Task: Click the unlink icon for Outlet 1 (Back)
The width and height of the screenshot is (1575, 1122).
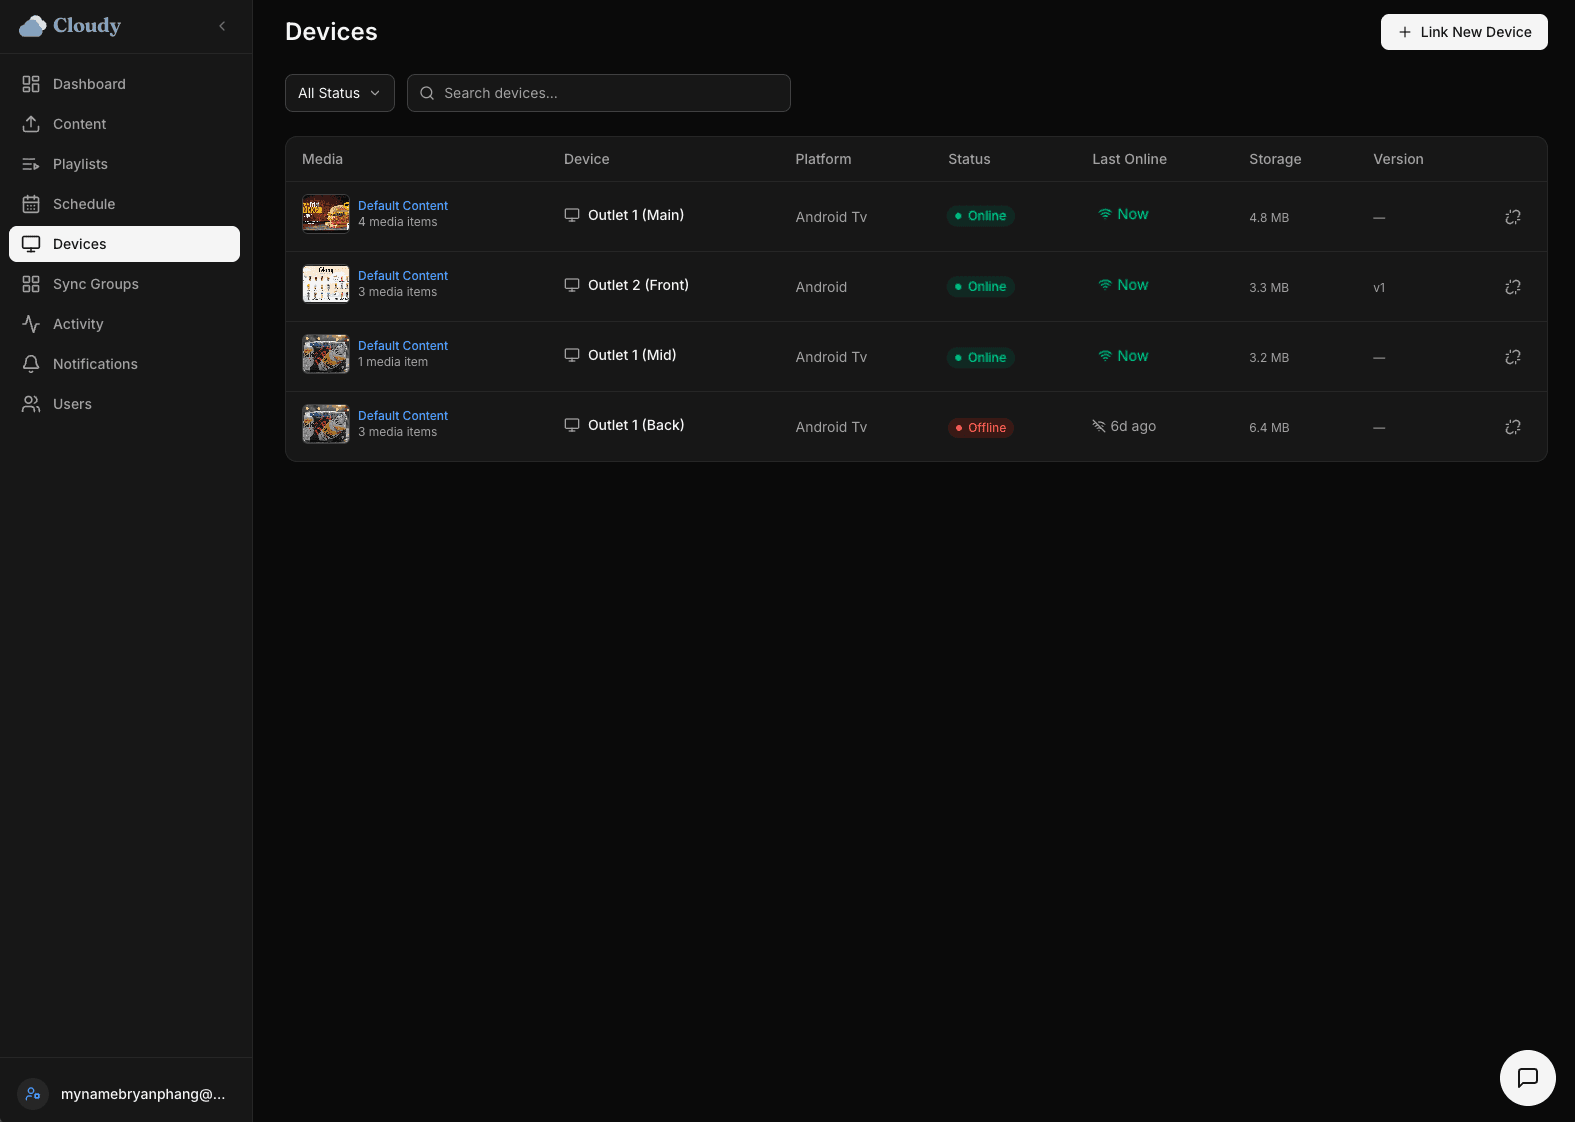Action: pos(1513,427)
